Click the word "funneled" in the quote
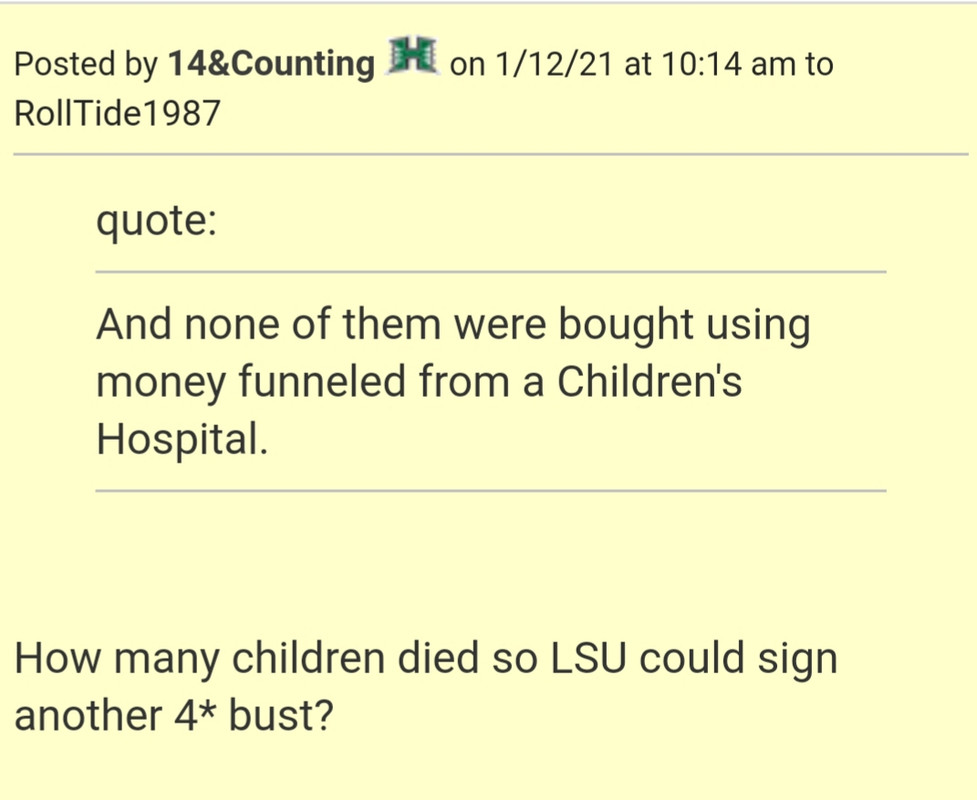Screen dimensions: 977x800 (322, 382)
